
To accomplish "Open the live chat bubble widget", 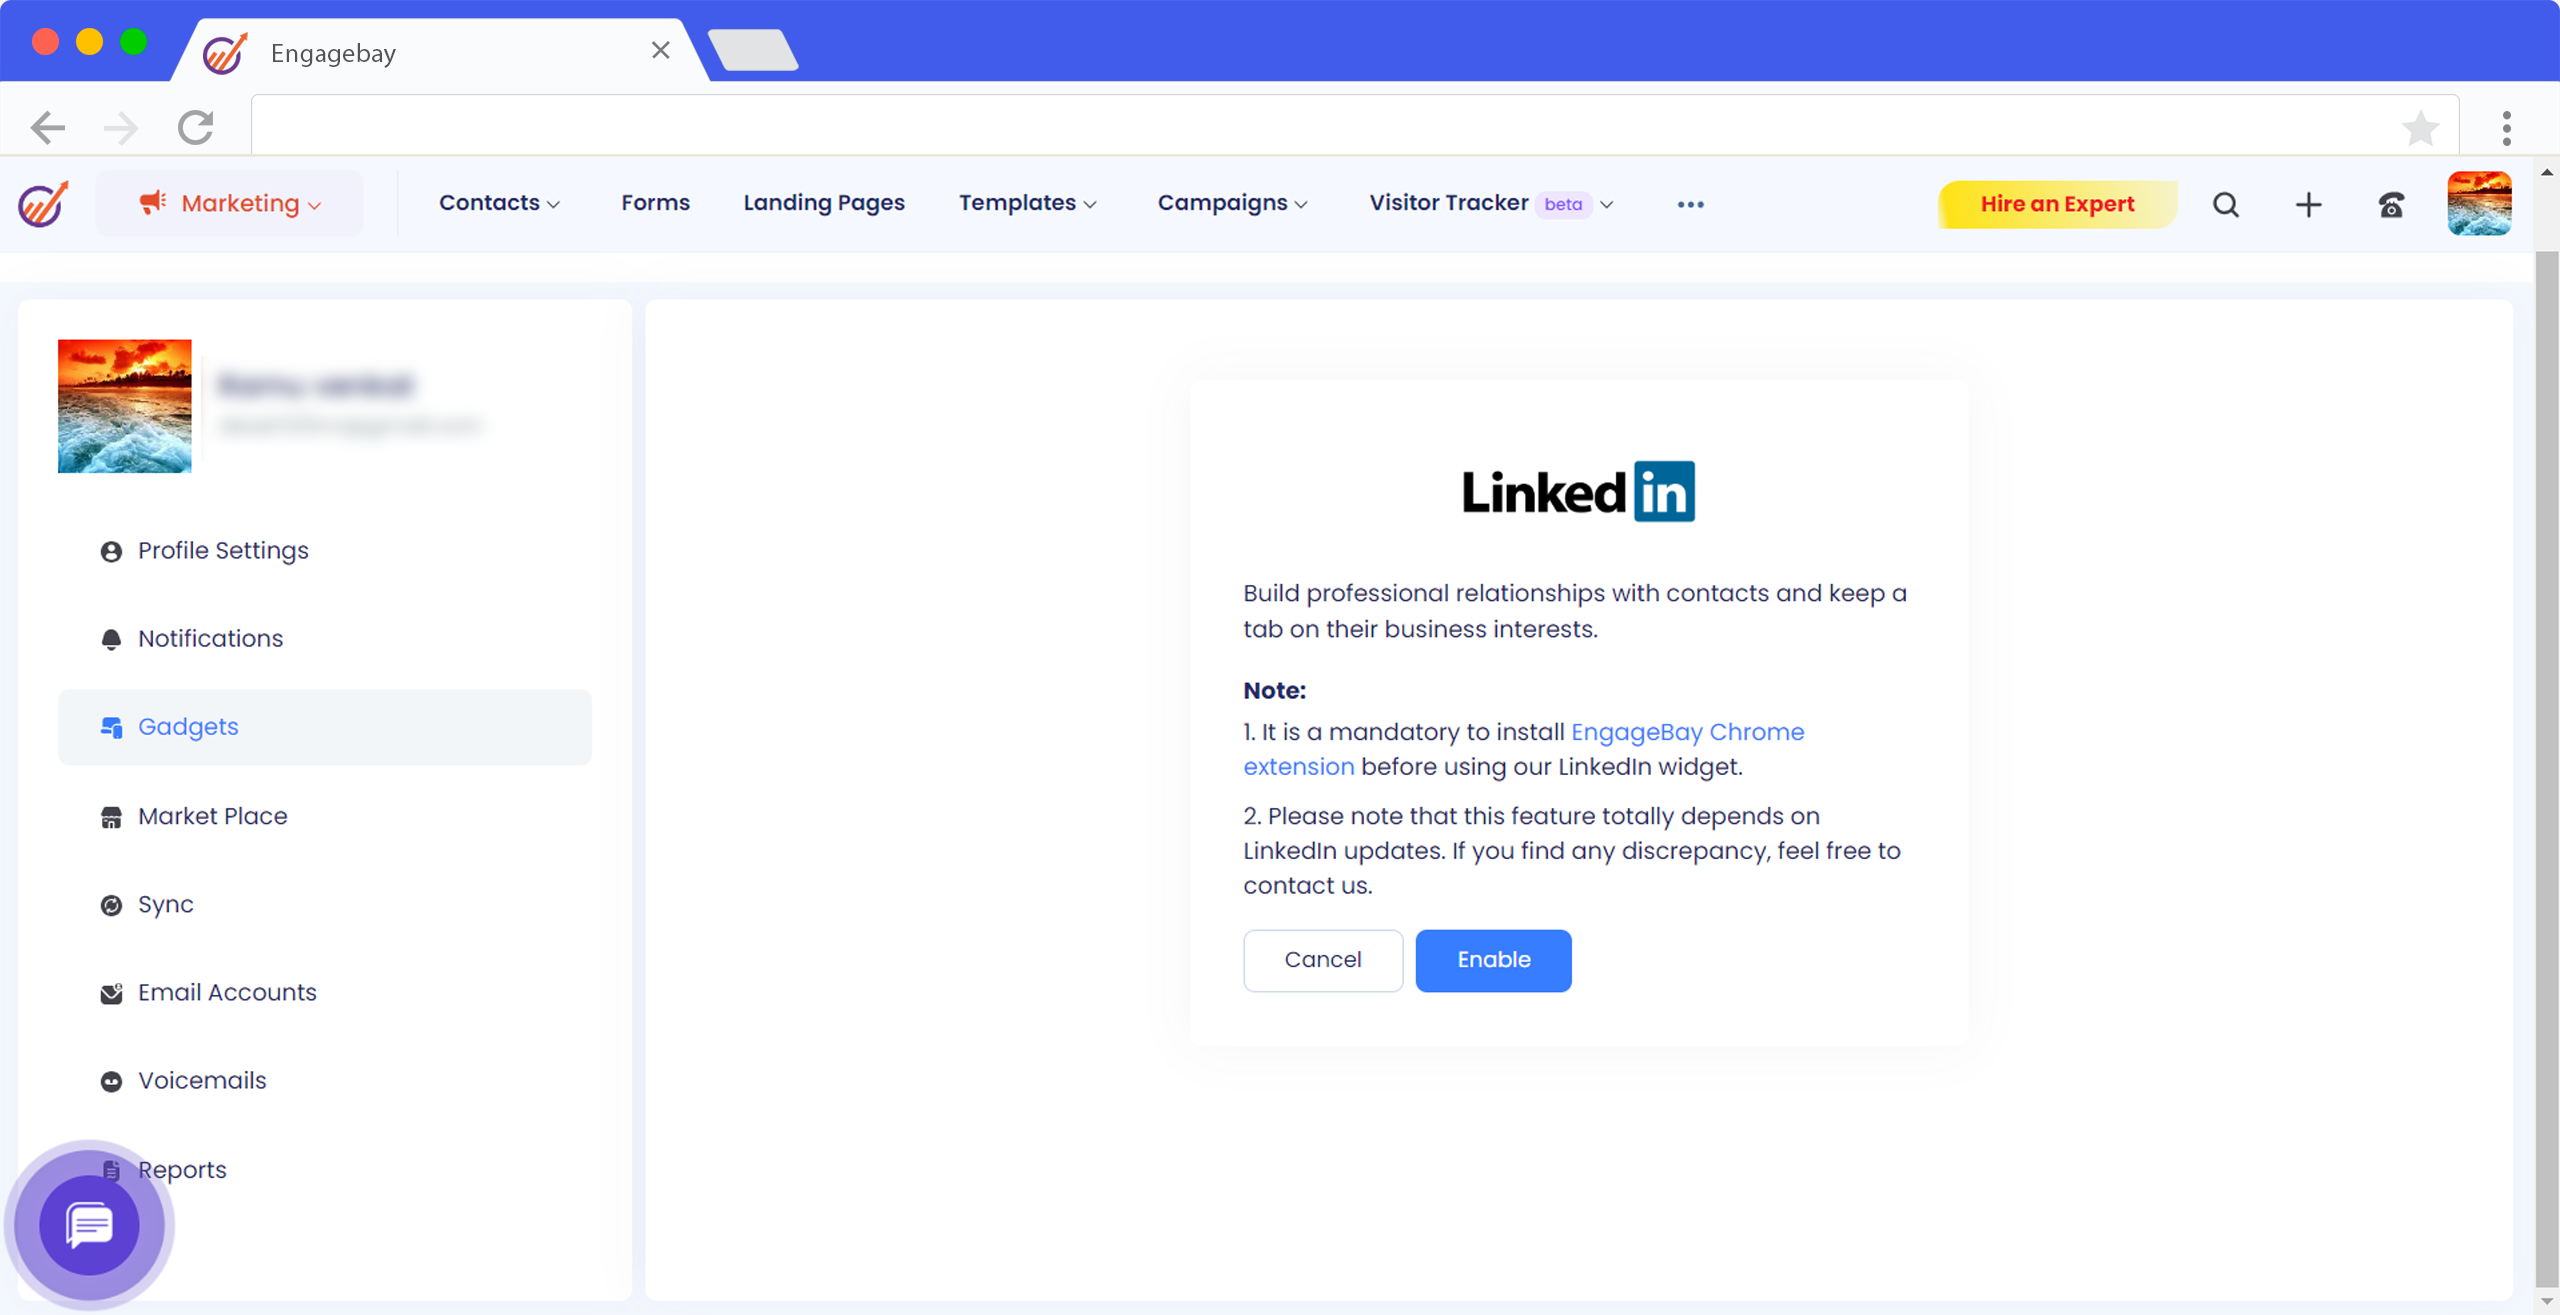I will 90,1225.
